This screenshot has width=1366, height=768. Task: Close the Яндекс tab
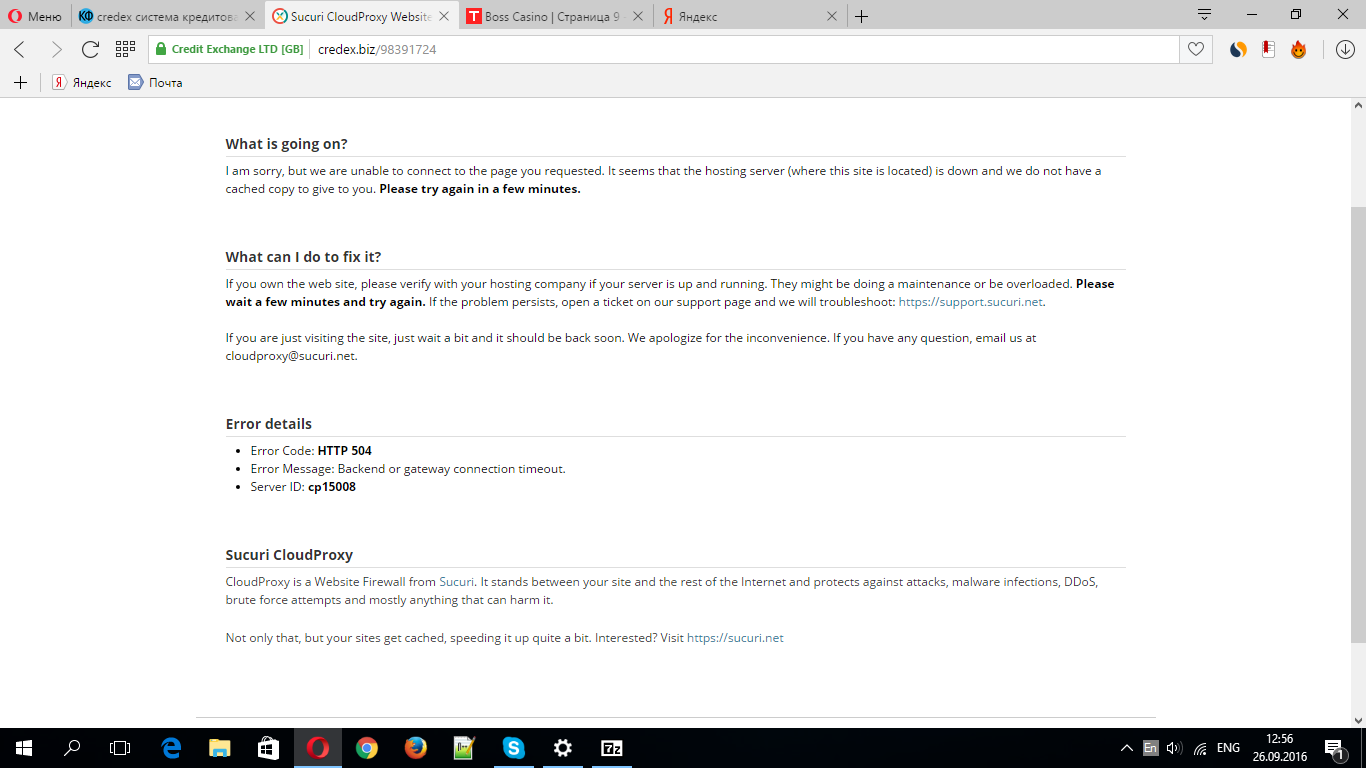[832, 16]
